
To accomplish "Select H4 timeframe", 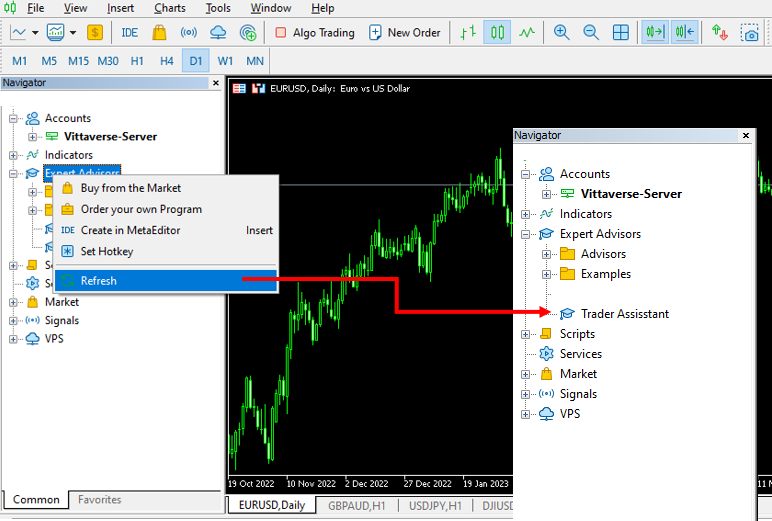I will [x=166, y=61].
